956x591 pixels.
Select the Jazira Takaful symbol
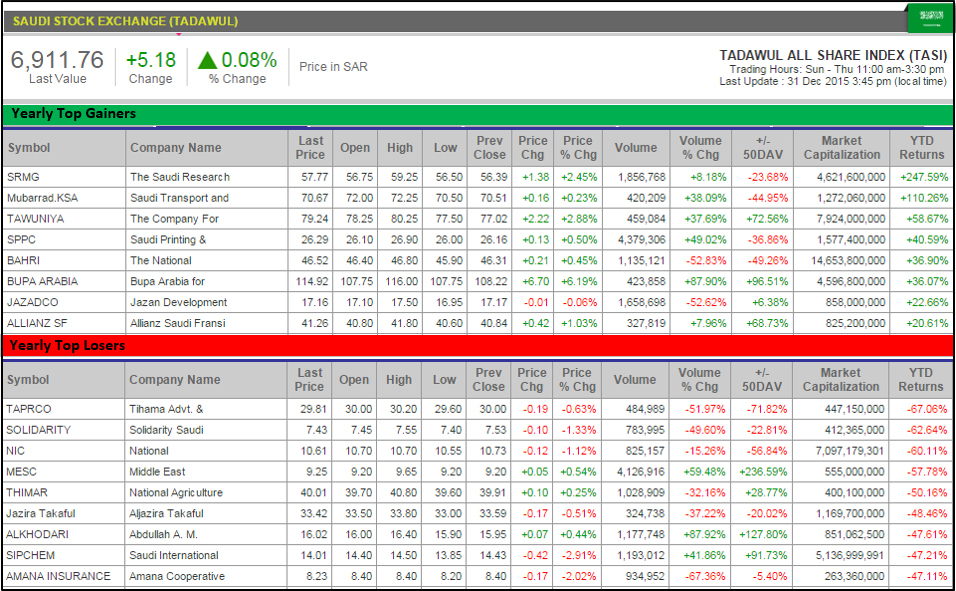tap(41, 514)
